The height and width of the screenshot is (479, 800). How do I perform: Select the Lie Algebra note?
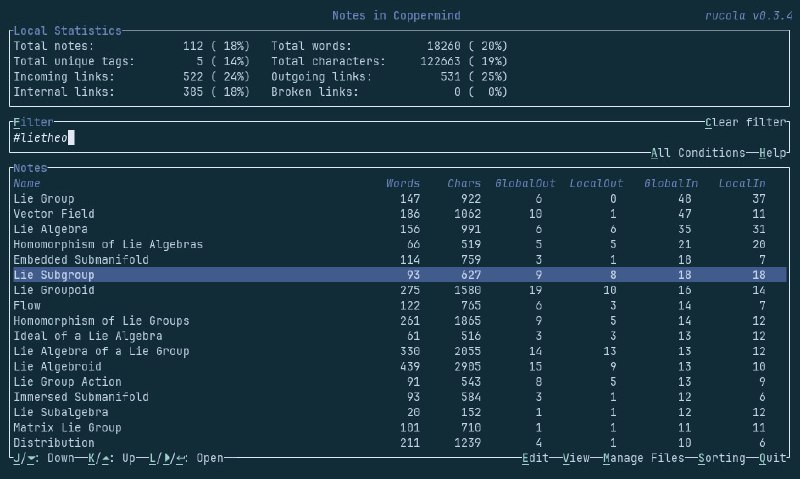click(x=399, y=230)
